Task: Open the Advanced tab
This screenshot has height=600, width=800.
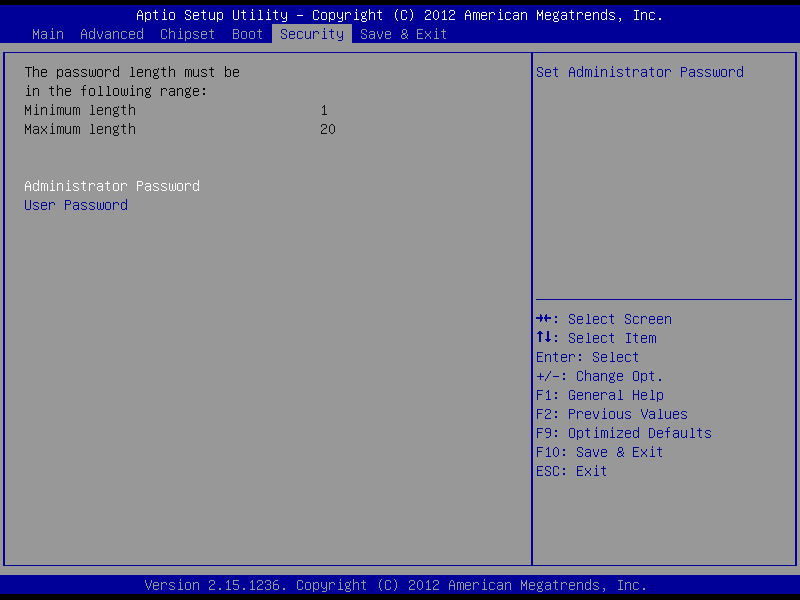Action: tap(112, 34)
